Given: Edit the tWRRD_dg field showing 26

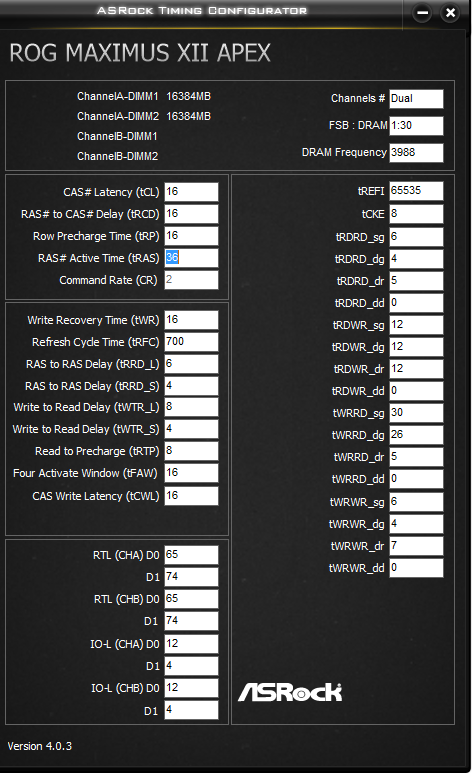Looking at the screenshot, I should (x=416, y=435).
